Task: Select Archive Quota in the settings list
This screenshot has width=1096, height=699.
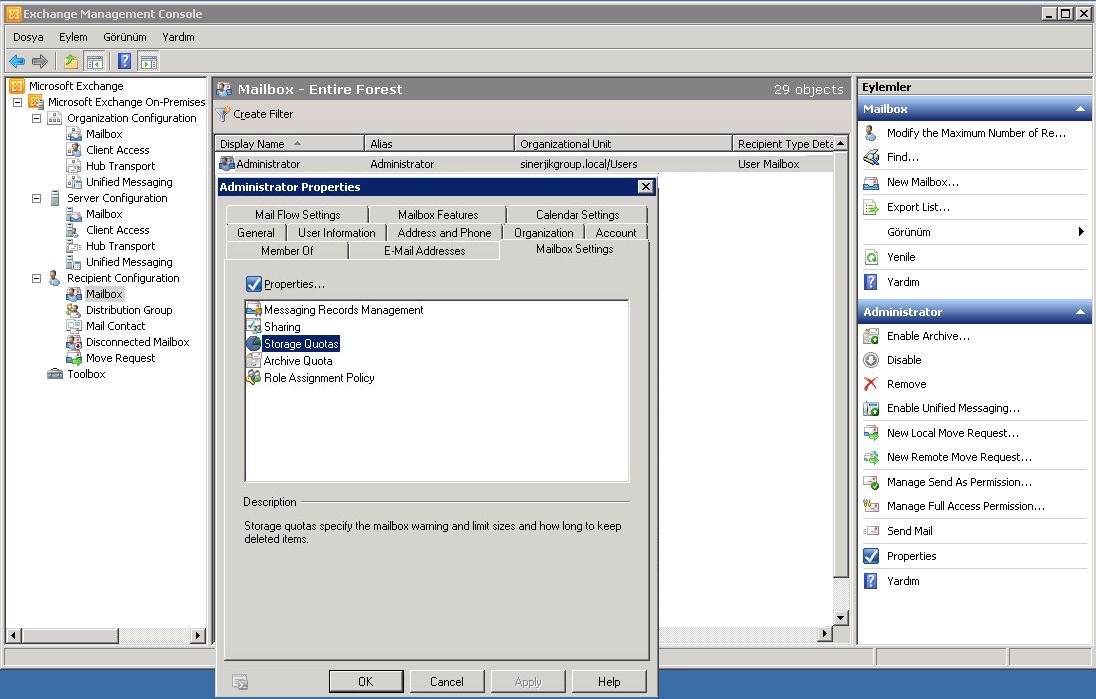Action: point(298,361)
